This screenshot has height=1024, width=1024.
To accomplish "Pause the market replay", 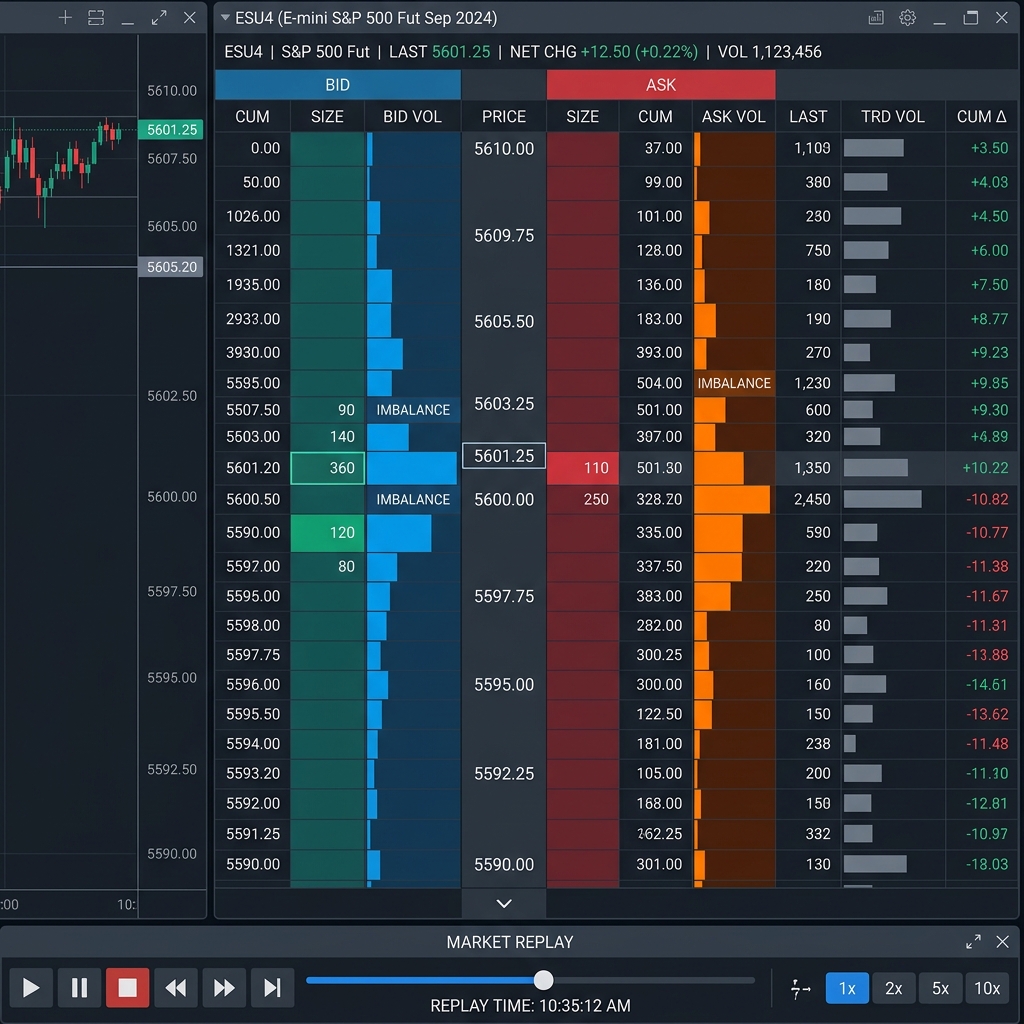I will coord(79,987).
